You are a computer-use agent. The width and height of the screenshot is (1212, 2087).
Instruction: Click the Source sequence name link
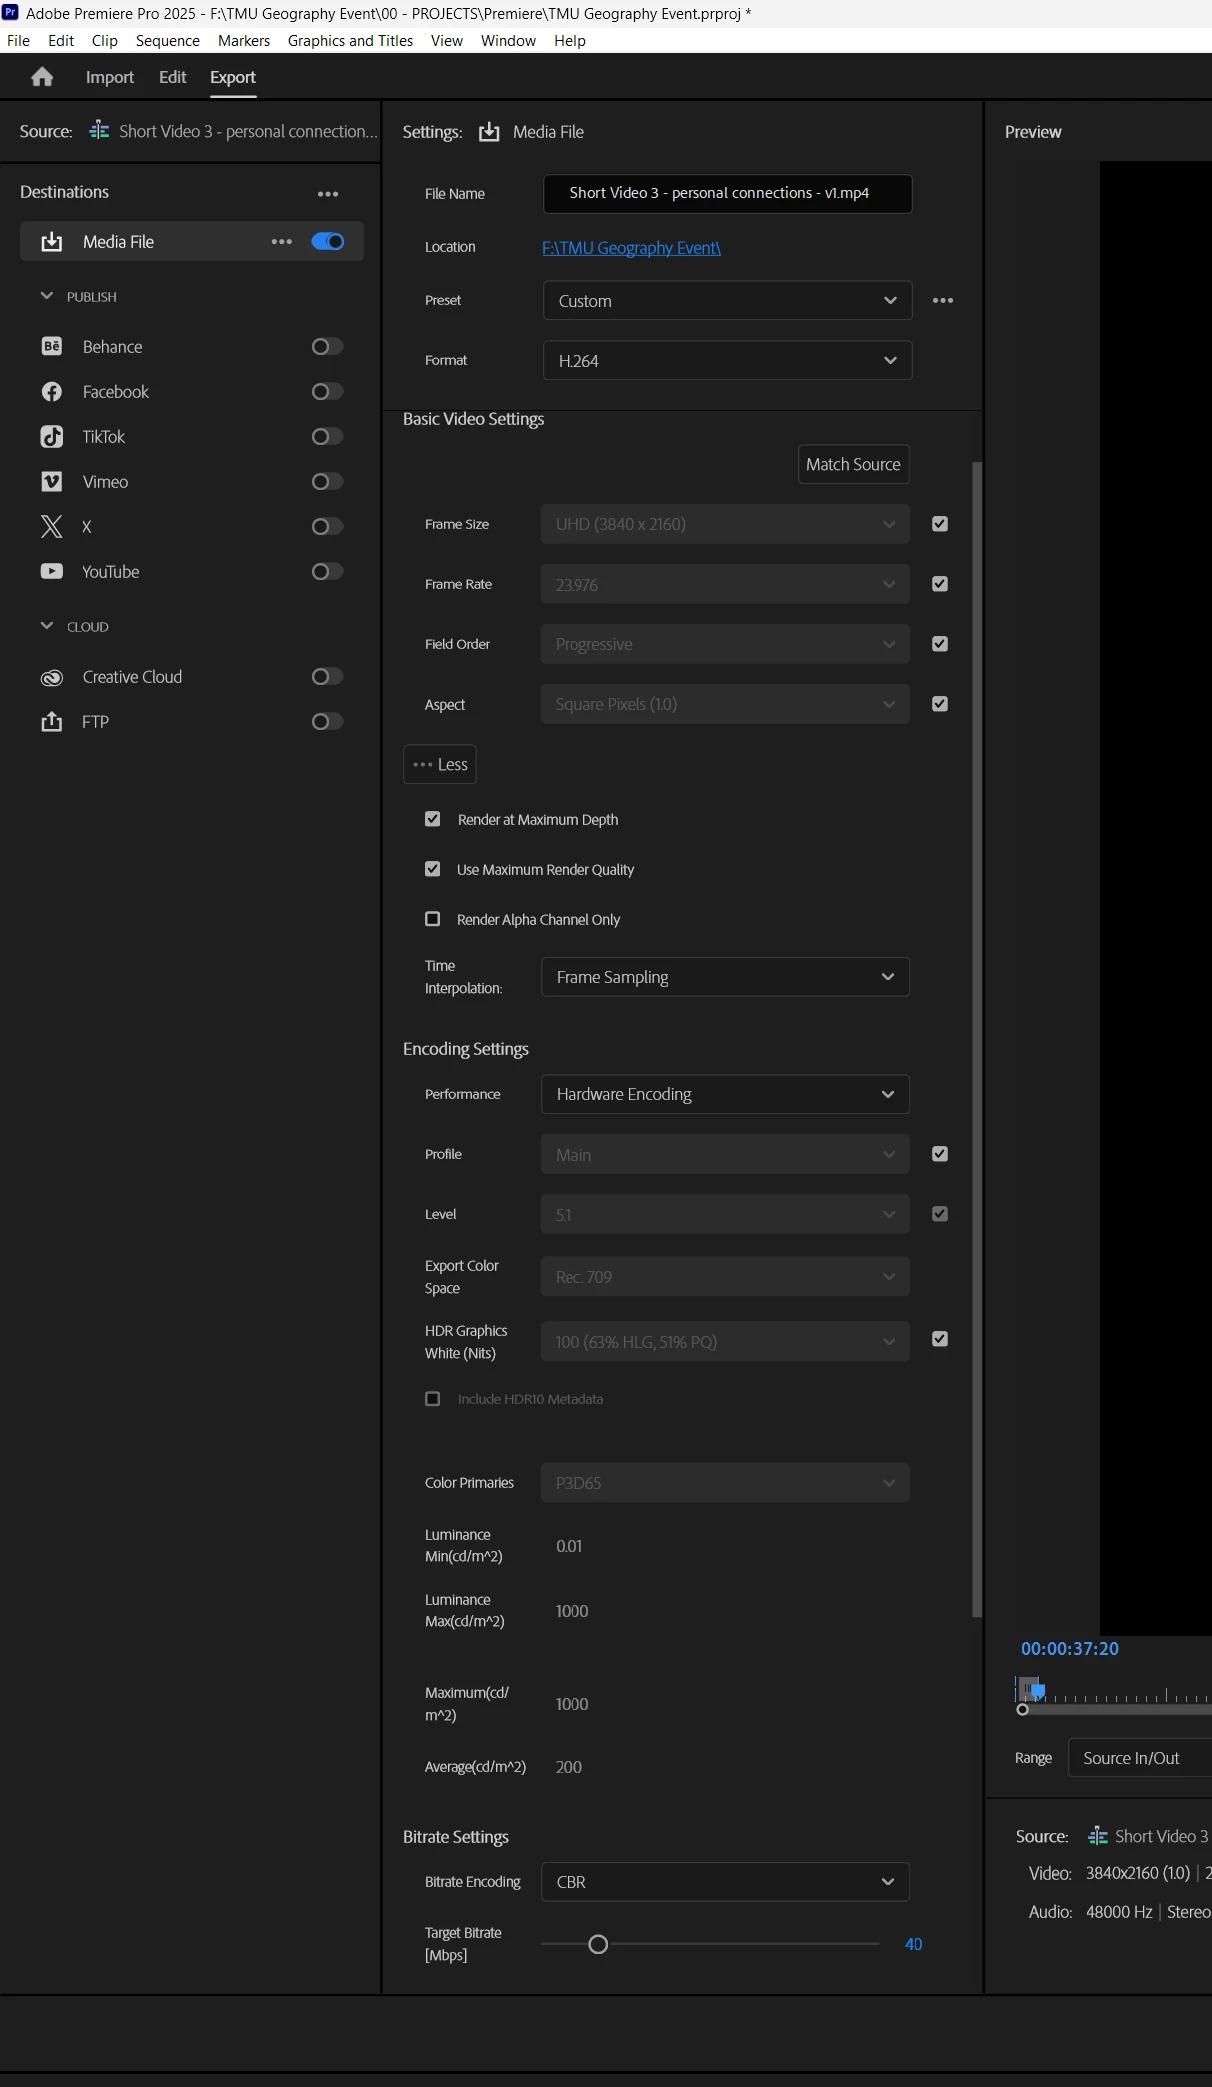248,131
